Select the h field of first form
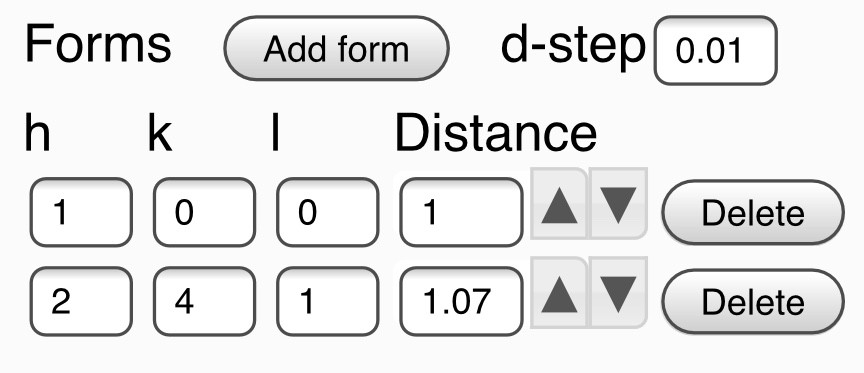 (81, 212)
